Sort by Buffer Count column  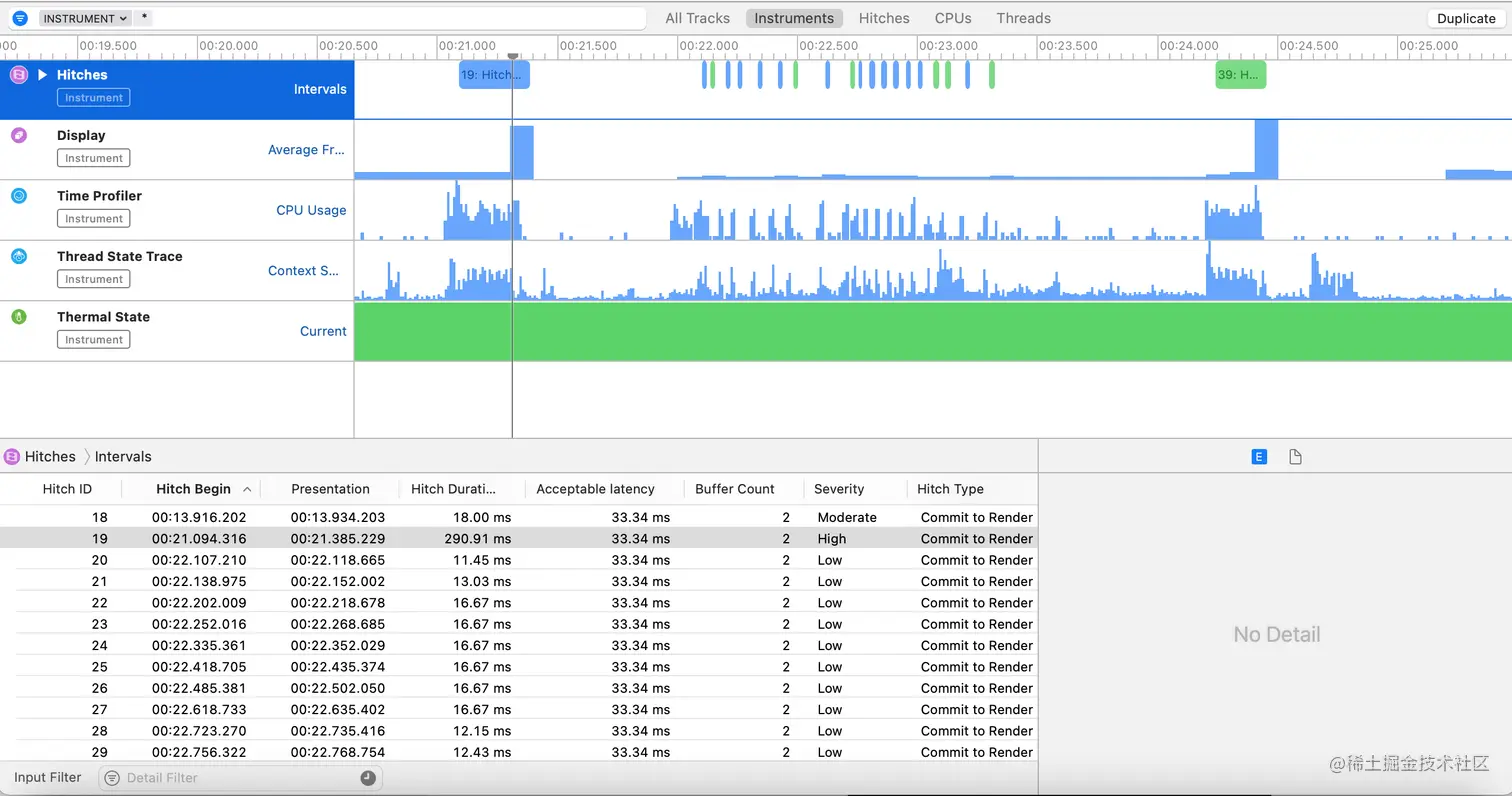click(x=735, y=489)
